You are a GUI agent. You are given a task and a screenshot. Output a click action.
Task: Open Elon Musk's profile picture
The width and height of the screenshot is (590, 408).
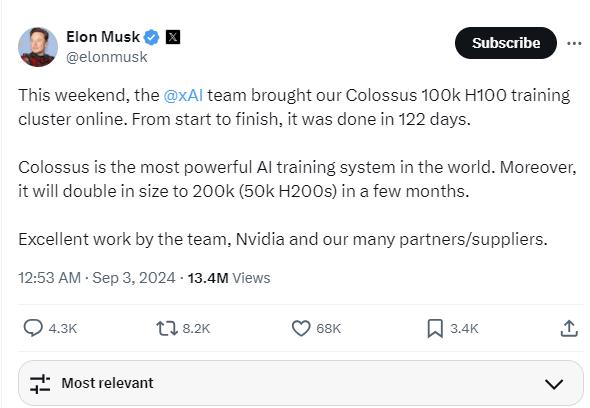pyautogui.click(x=38, y=47)
